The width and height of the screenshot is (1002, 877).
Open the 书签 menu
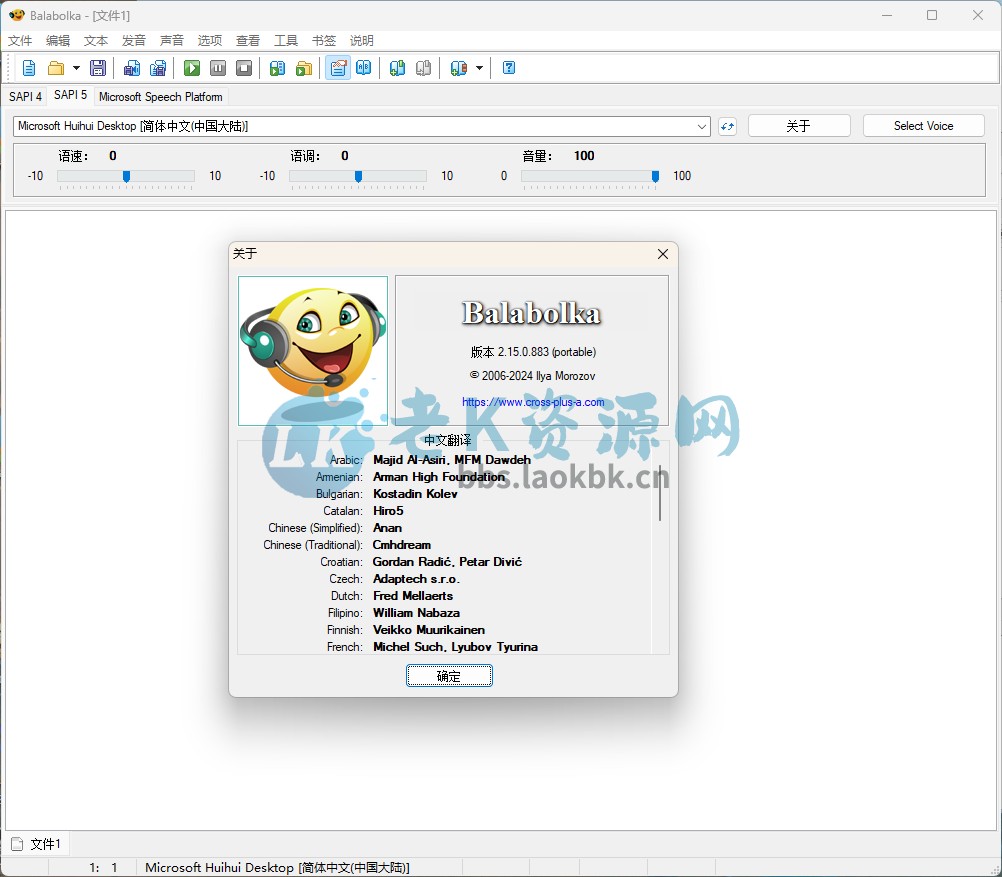point(324,41)
